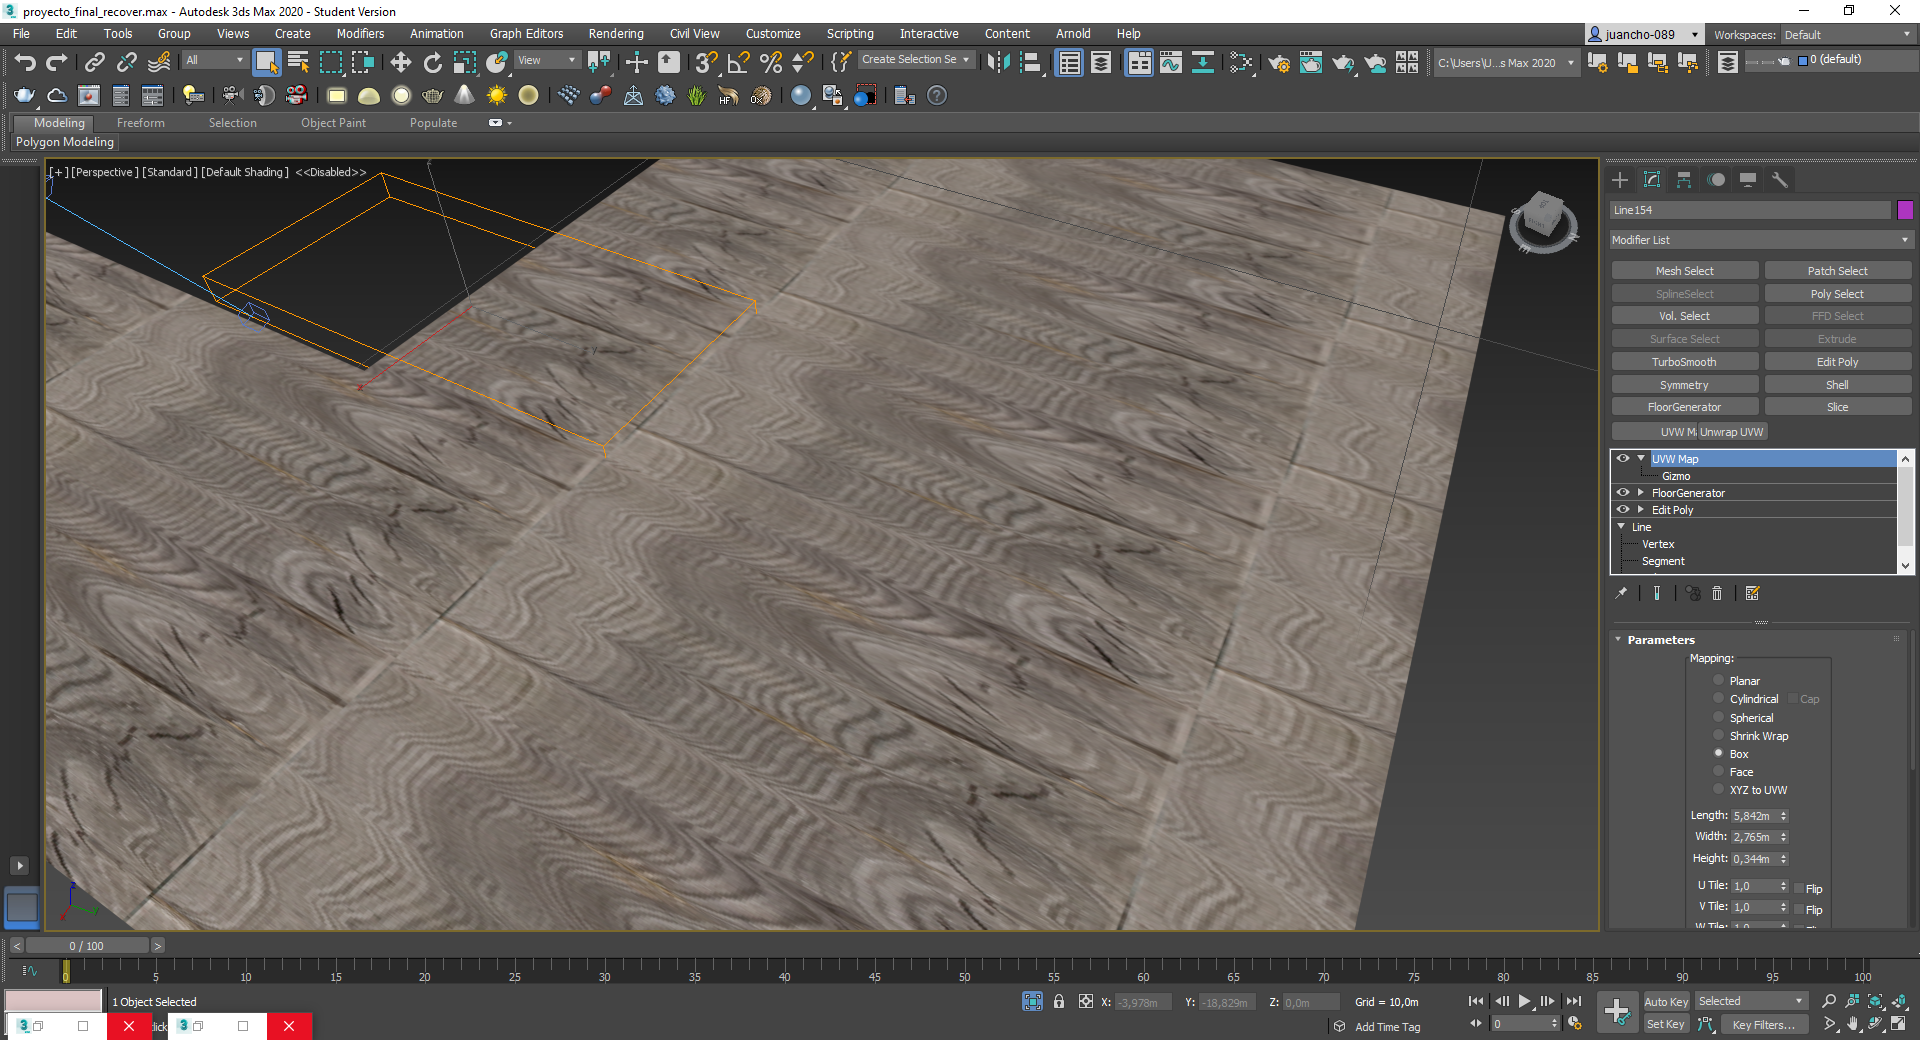
Task: Click the Select and Link icon
Action: pos(94,62)
